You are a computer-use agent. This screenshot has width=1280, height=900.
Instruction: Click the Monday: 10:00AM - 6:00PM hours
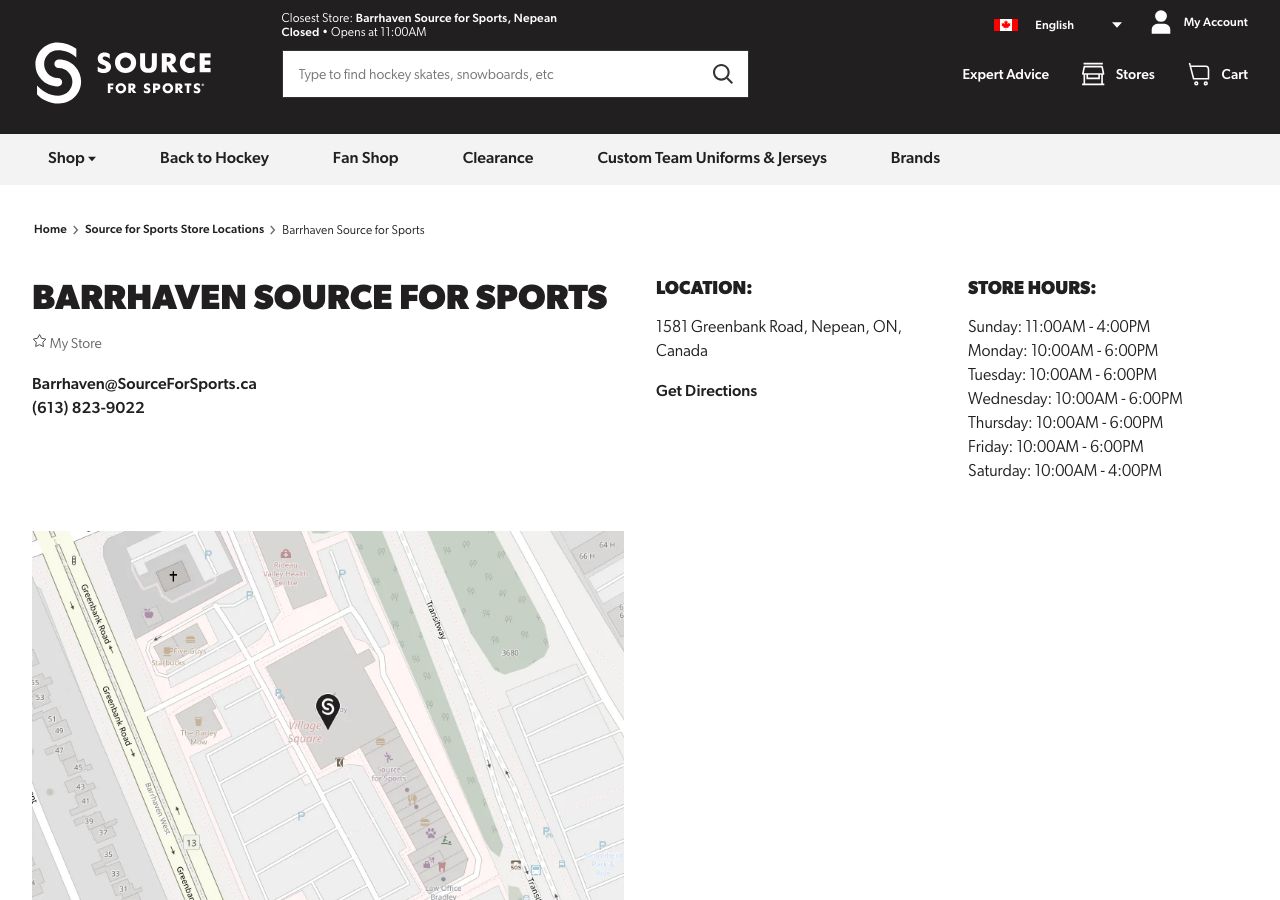[x=1063, y=351]
